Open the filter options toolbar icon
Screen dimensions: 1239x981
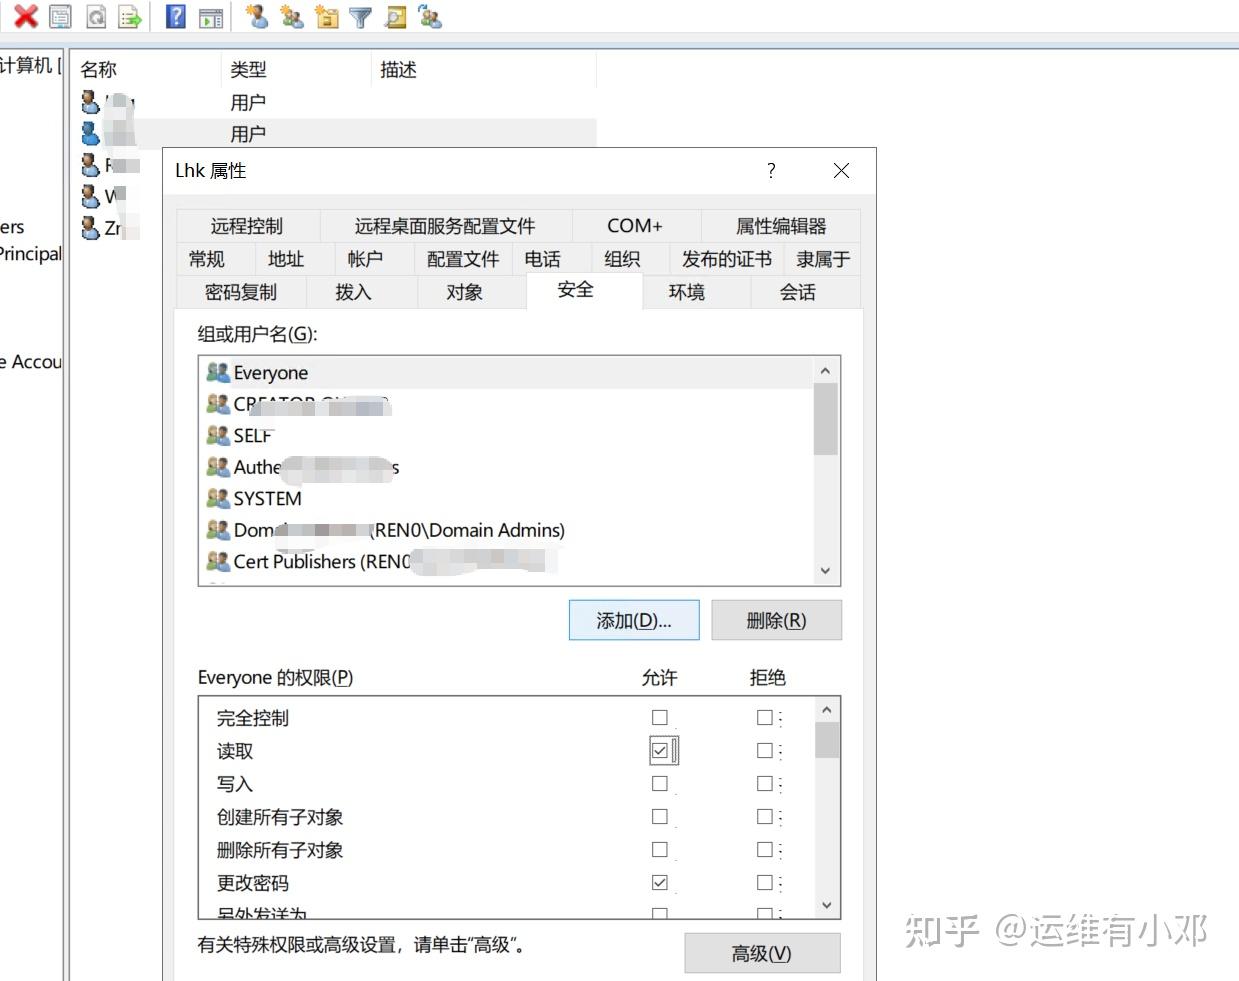358,17
